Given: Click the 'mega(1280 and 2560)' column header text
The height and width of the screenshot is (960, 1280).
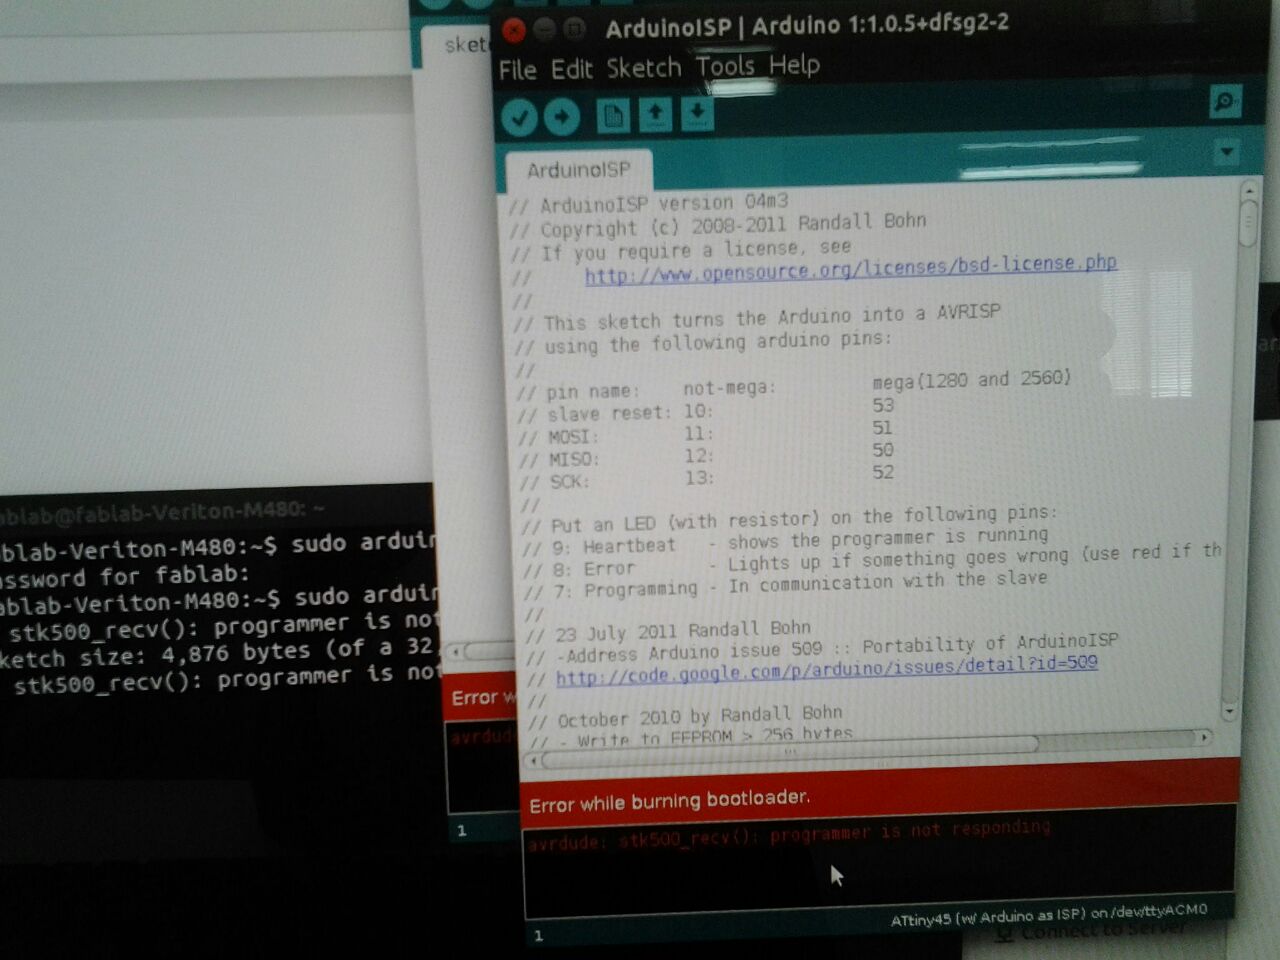Looking at the screenshot, I should (x=971, y=380).
